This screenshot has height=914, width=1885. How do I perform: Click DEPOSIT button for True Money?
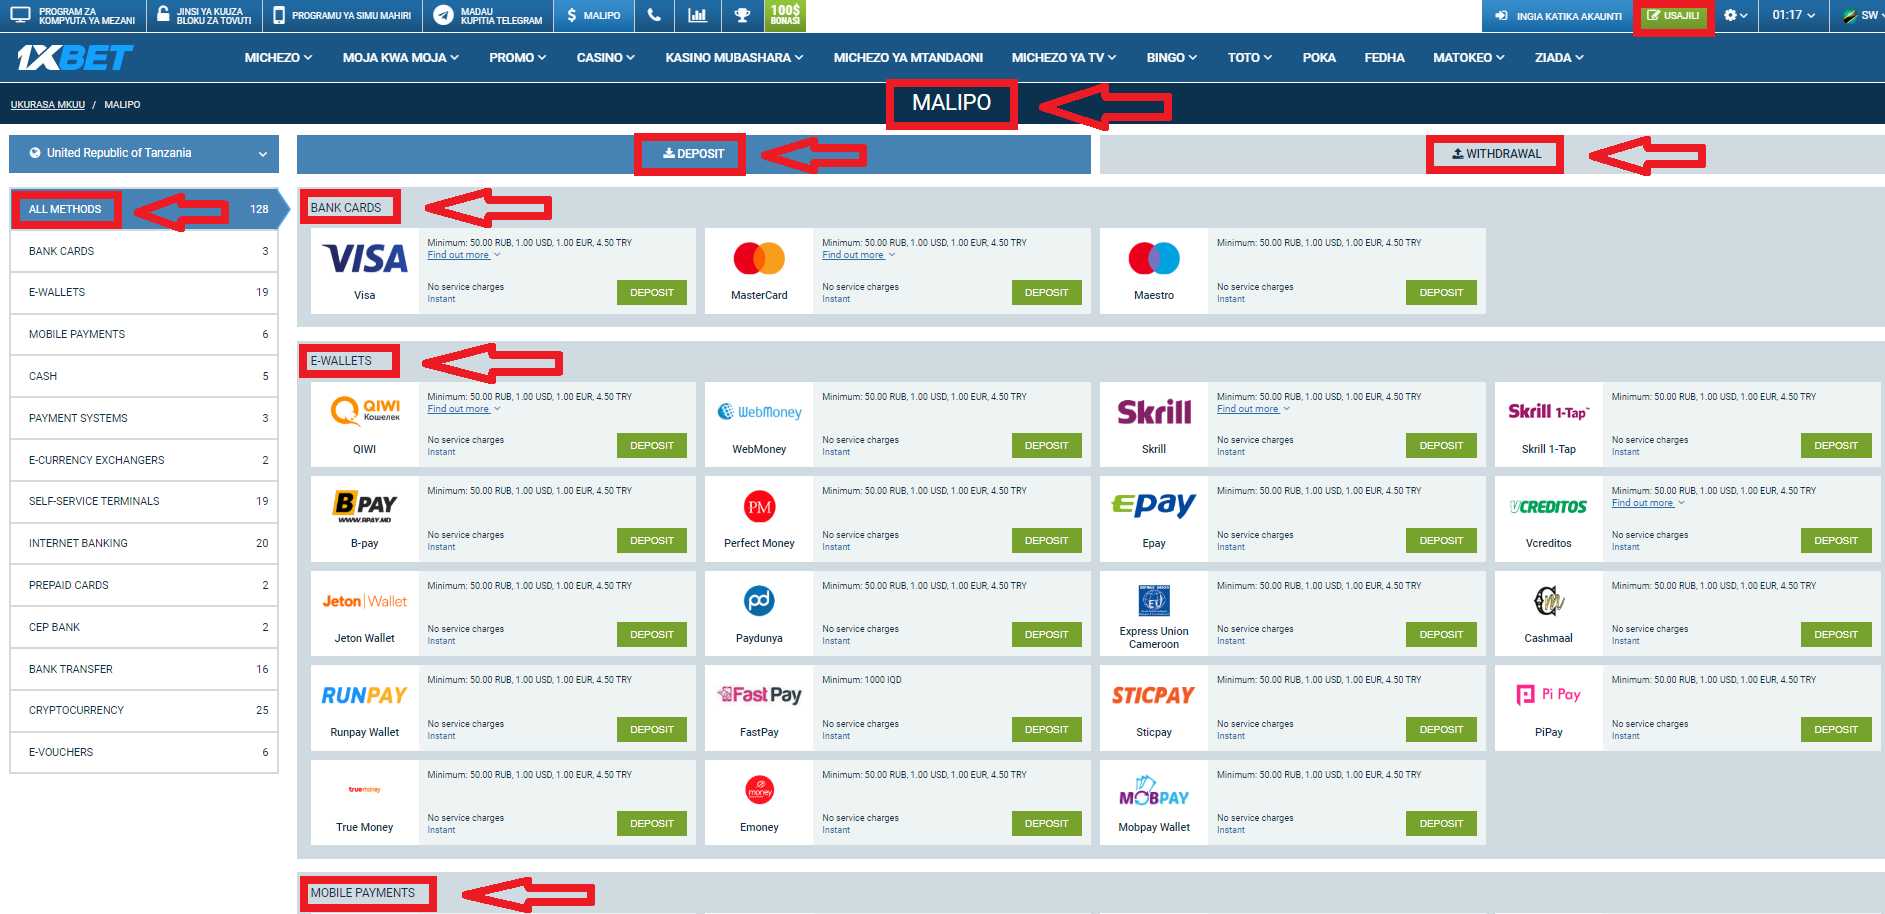(652, 824)
